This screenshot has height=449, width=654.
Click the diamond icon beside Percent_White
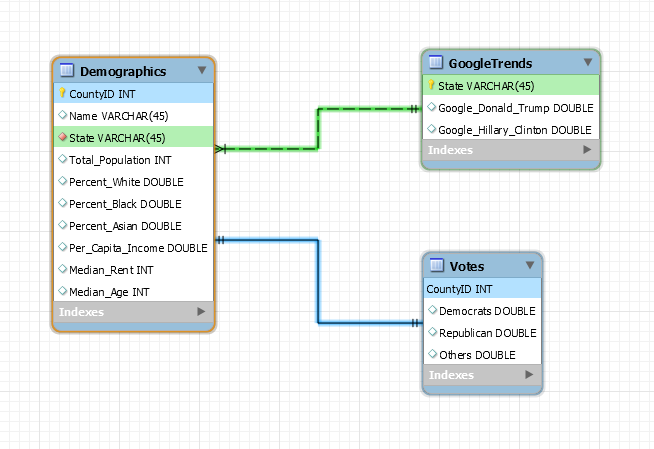pos(63,181)
